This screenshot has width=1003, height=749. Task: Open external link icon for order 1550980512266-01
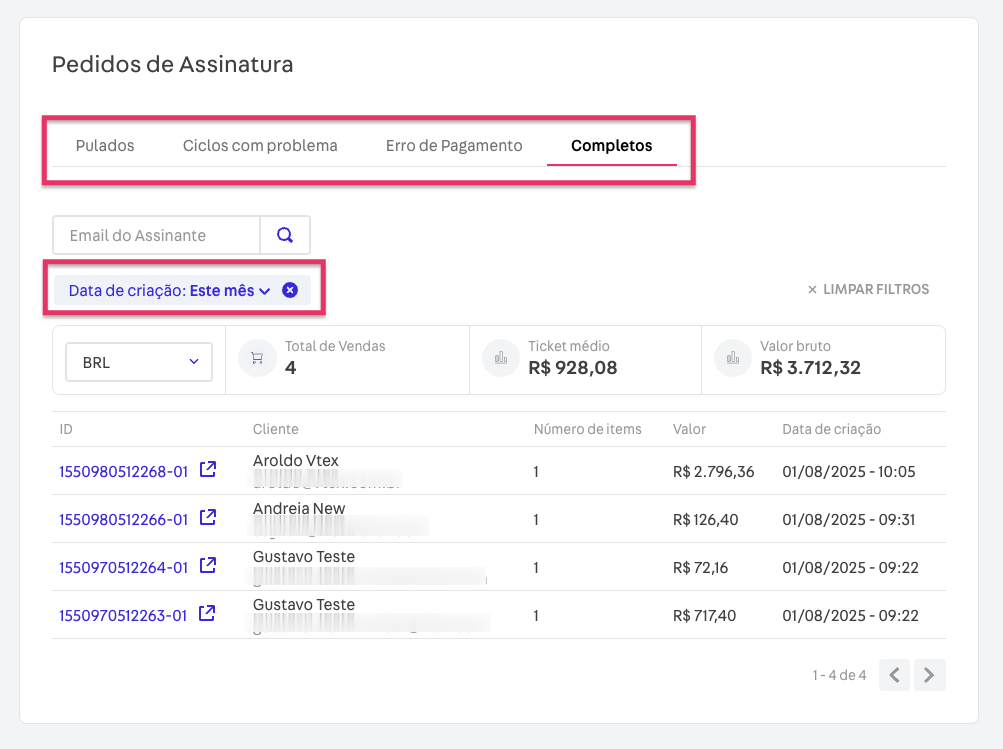click(208, 518)
